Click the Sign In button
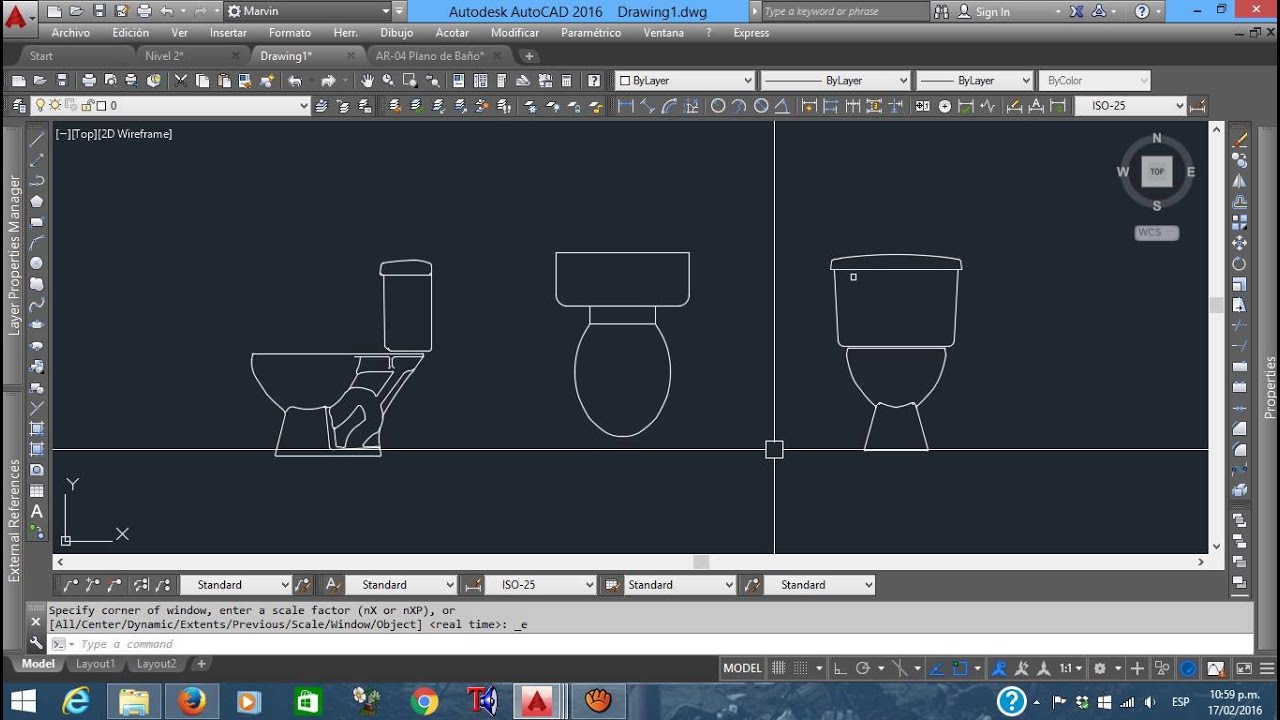Viewport: 1280px width, 720px height. click(x=984, y=11)
